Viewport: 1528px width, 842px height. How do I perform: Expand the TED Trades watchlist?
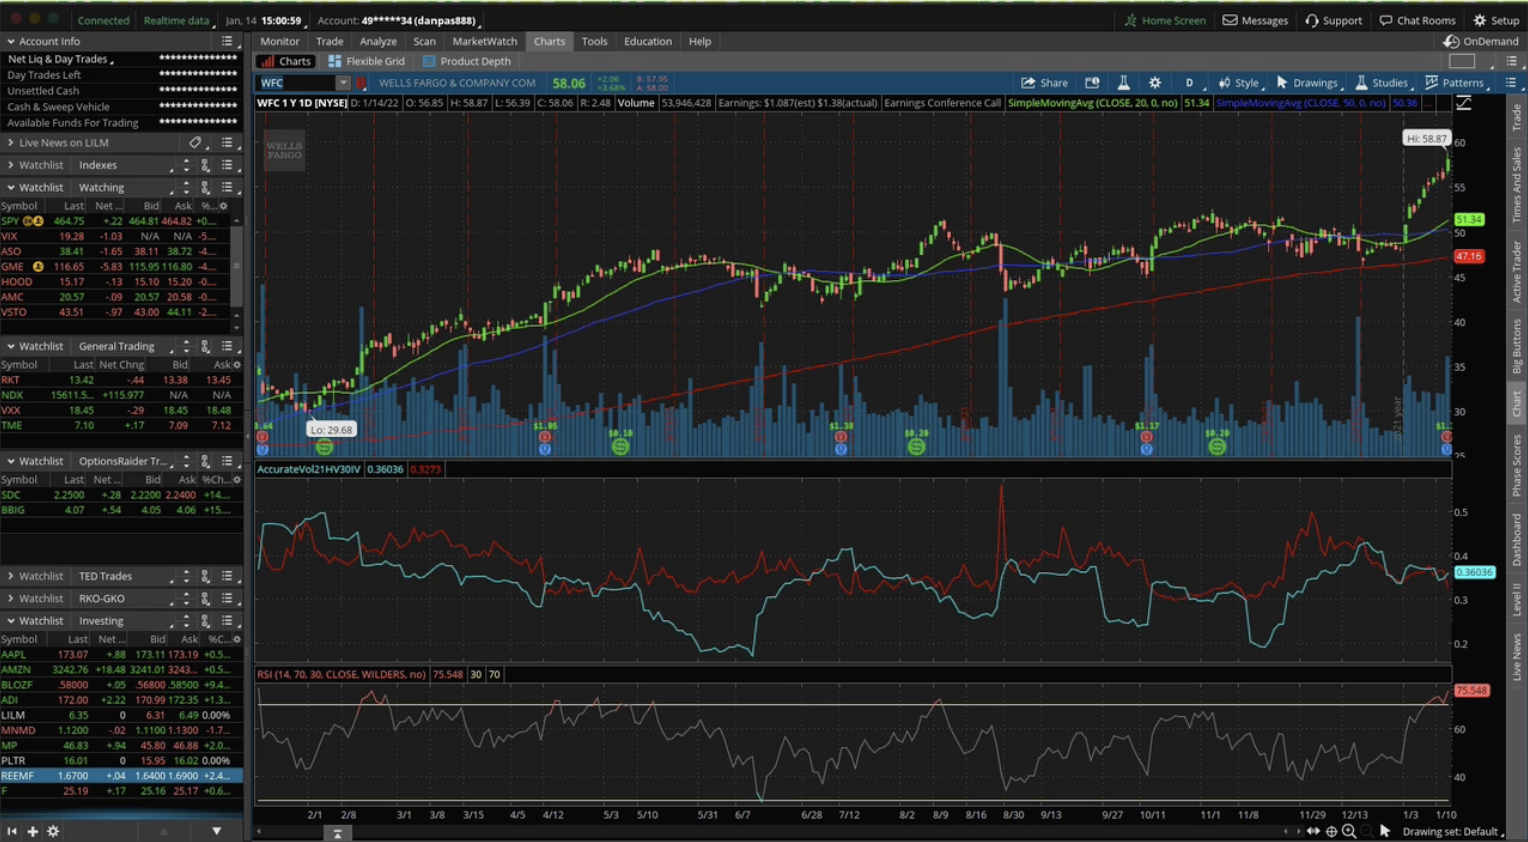(11, 576)
